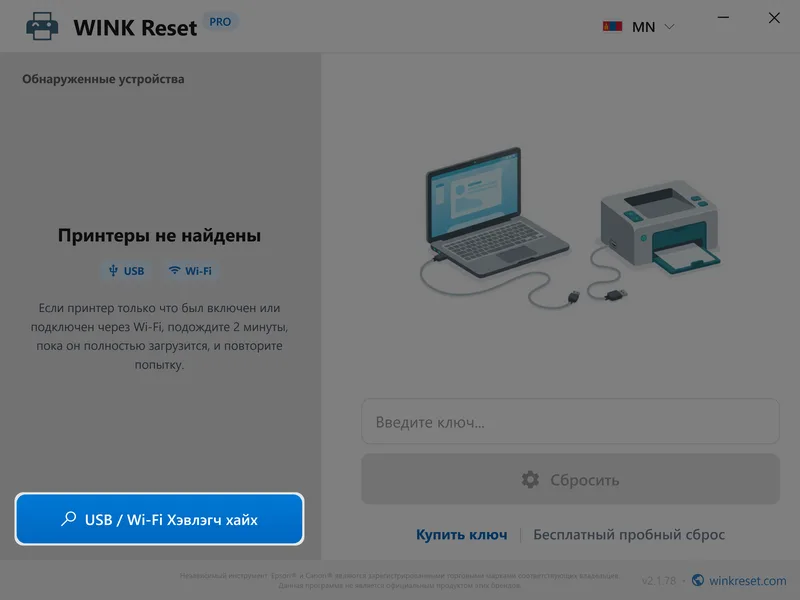Screen dimensions: 800x600
Task: Minimize the WINK Reset window
Action: [723, 17]
